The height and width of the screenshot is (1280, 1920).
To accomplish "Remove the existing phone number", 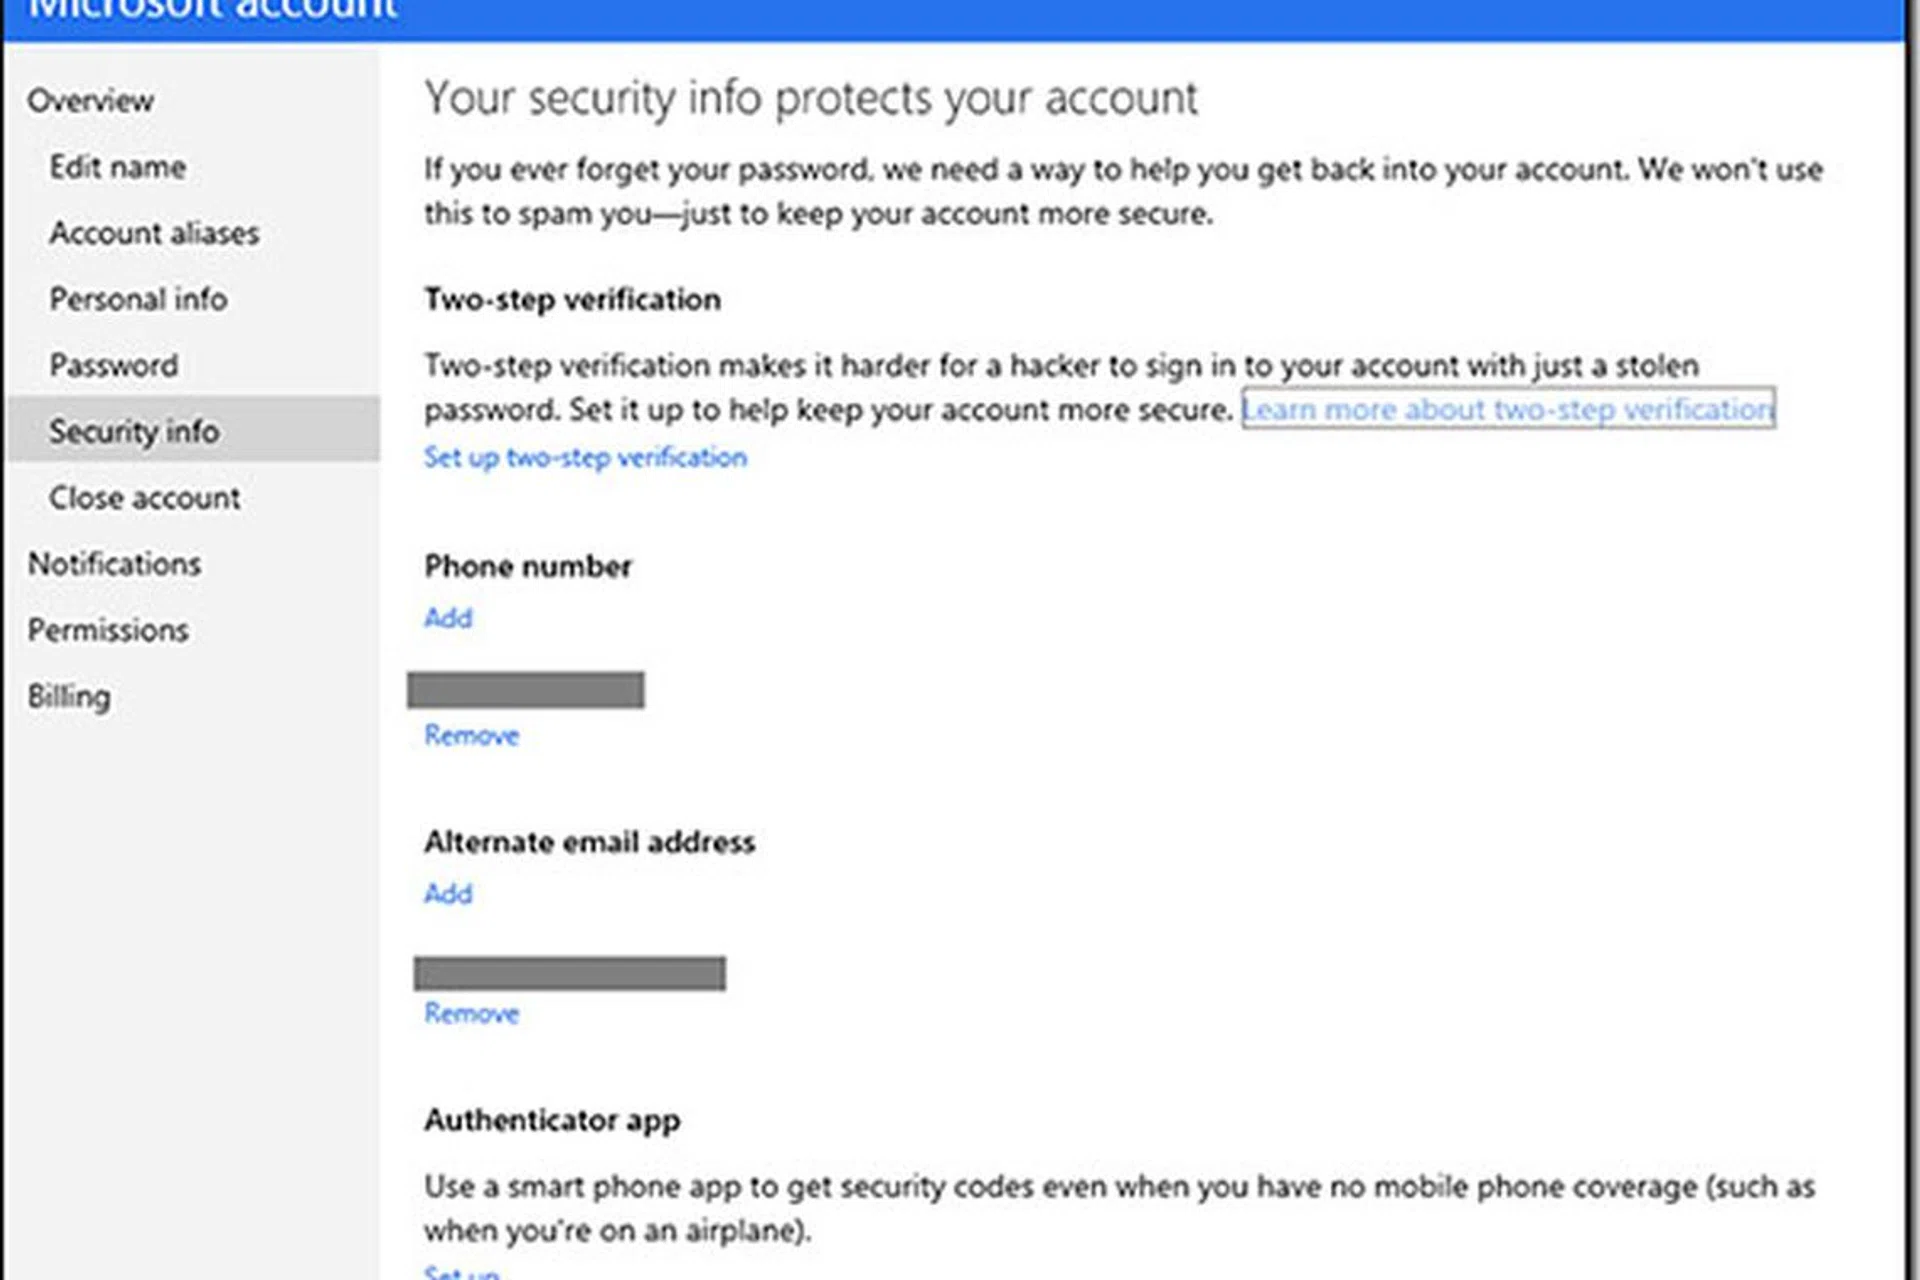I will (x=469, y=735).
